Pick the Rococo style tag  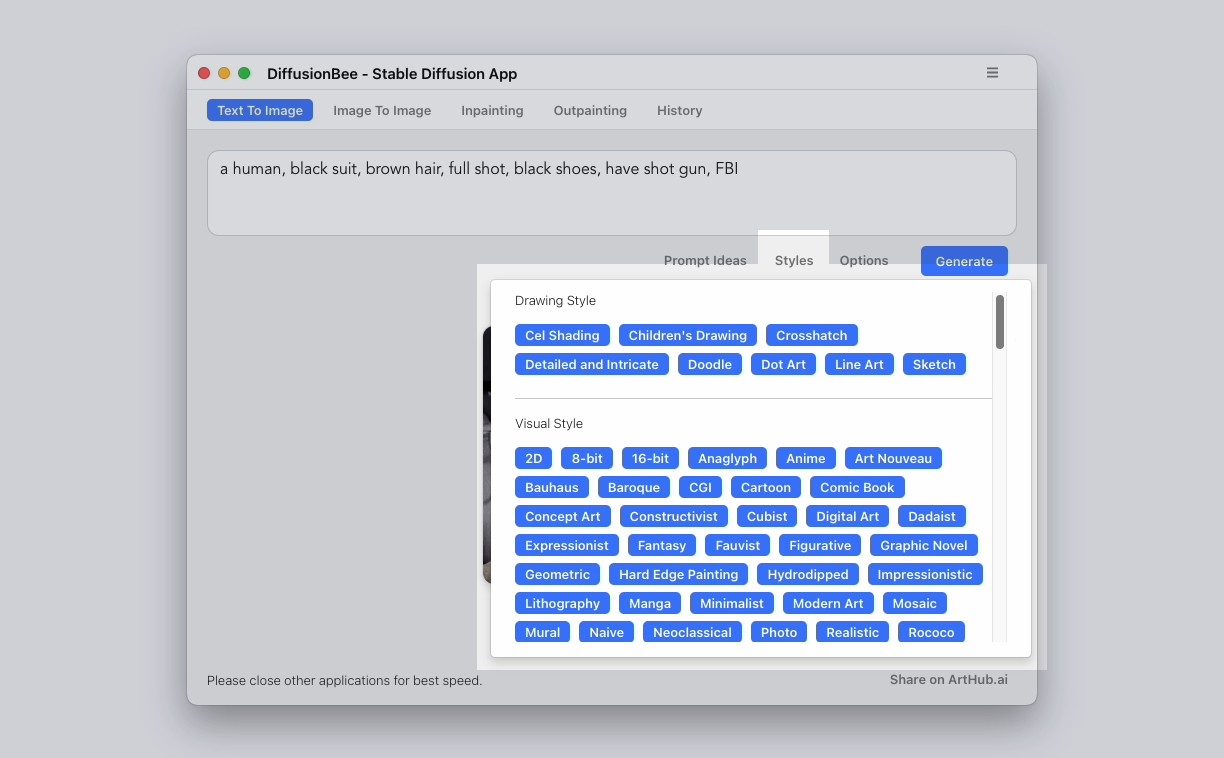click(x=932, y=632)
